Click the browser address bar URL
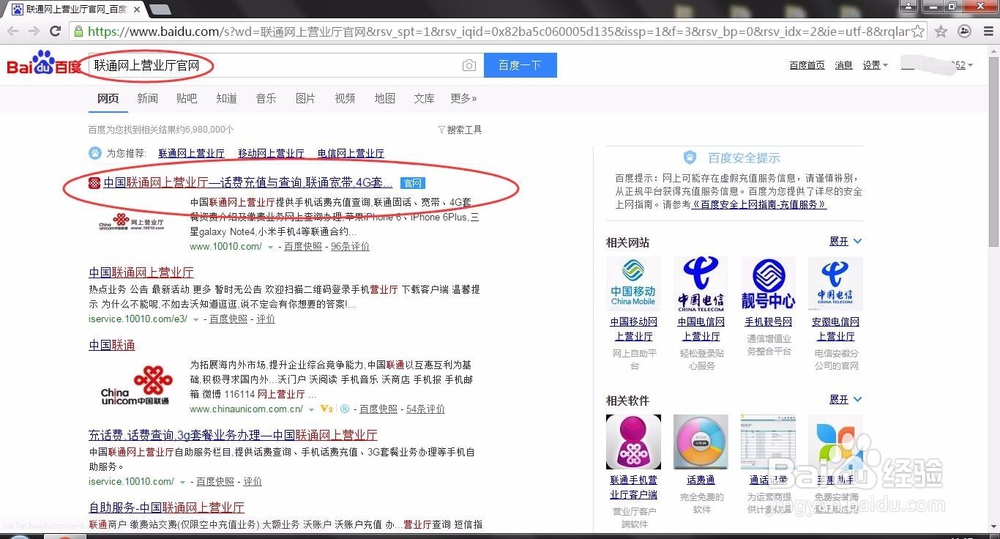This screenshot has width=1000, height=539. point(497,31)
